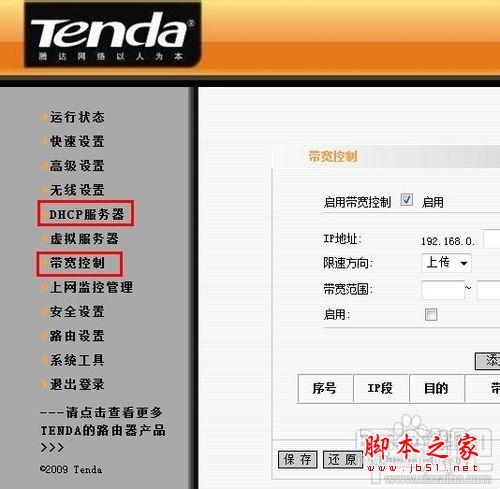Open the more TENDA router products link
The image size is (500, 489).
tap(103, 430)
